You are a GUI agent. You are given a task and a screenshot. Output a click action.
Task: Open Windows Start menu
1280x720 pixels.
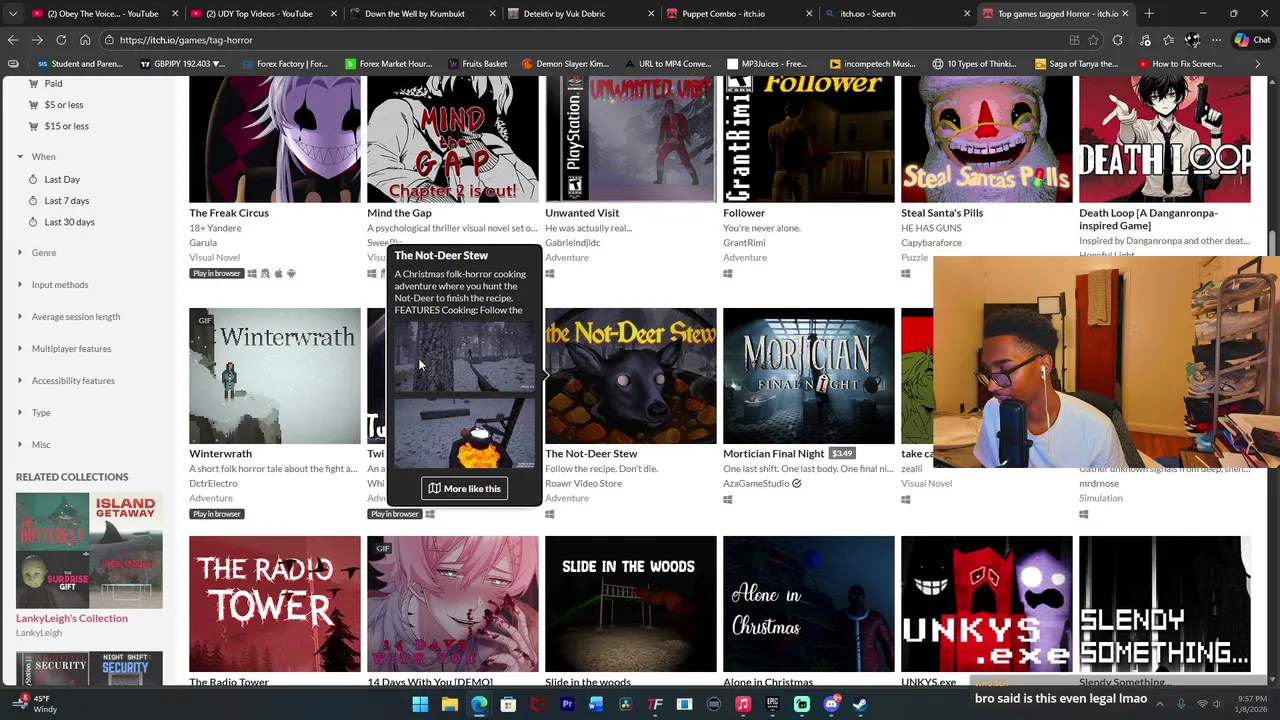coord(420,704)
